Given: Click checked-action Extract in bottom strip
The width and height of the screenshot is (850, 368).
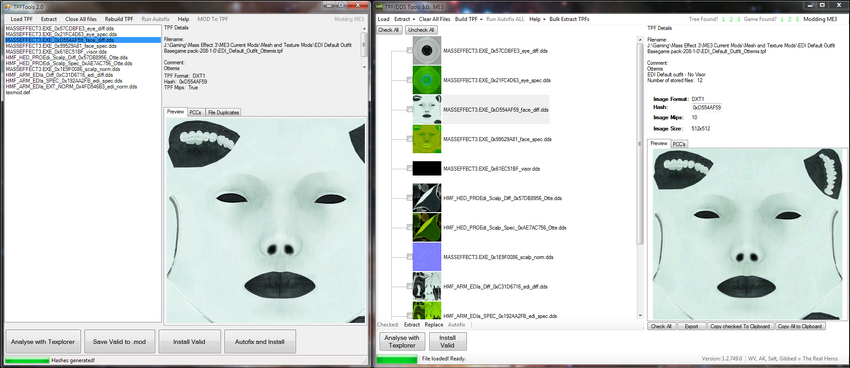Looking at the screenshot, I should (412, 325).
